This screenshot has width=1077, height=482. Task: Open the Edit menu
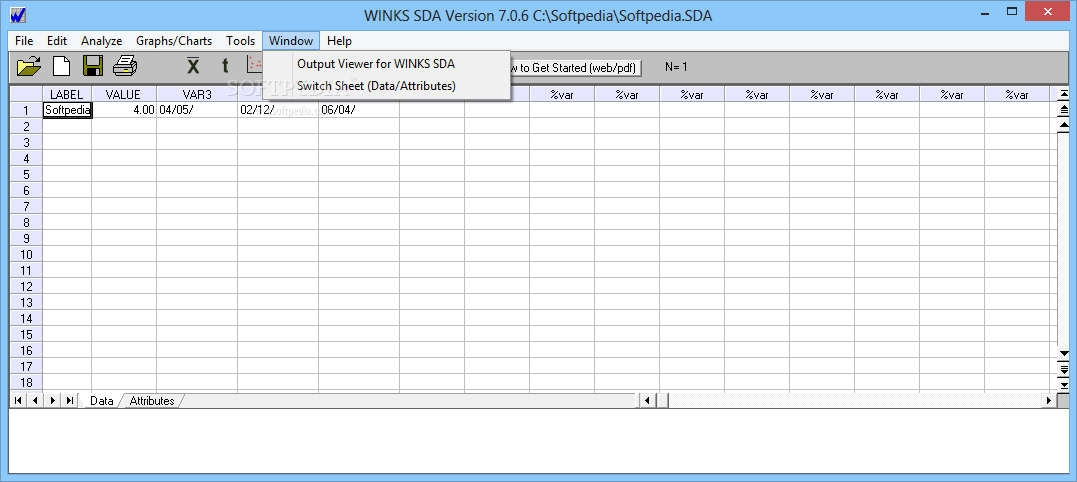click(57, 41)
